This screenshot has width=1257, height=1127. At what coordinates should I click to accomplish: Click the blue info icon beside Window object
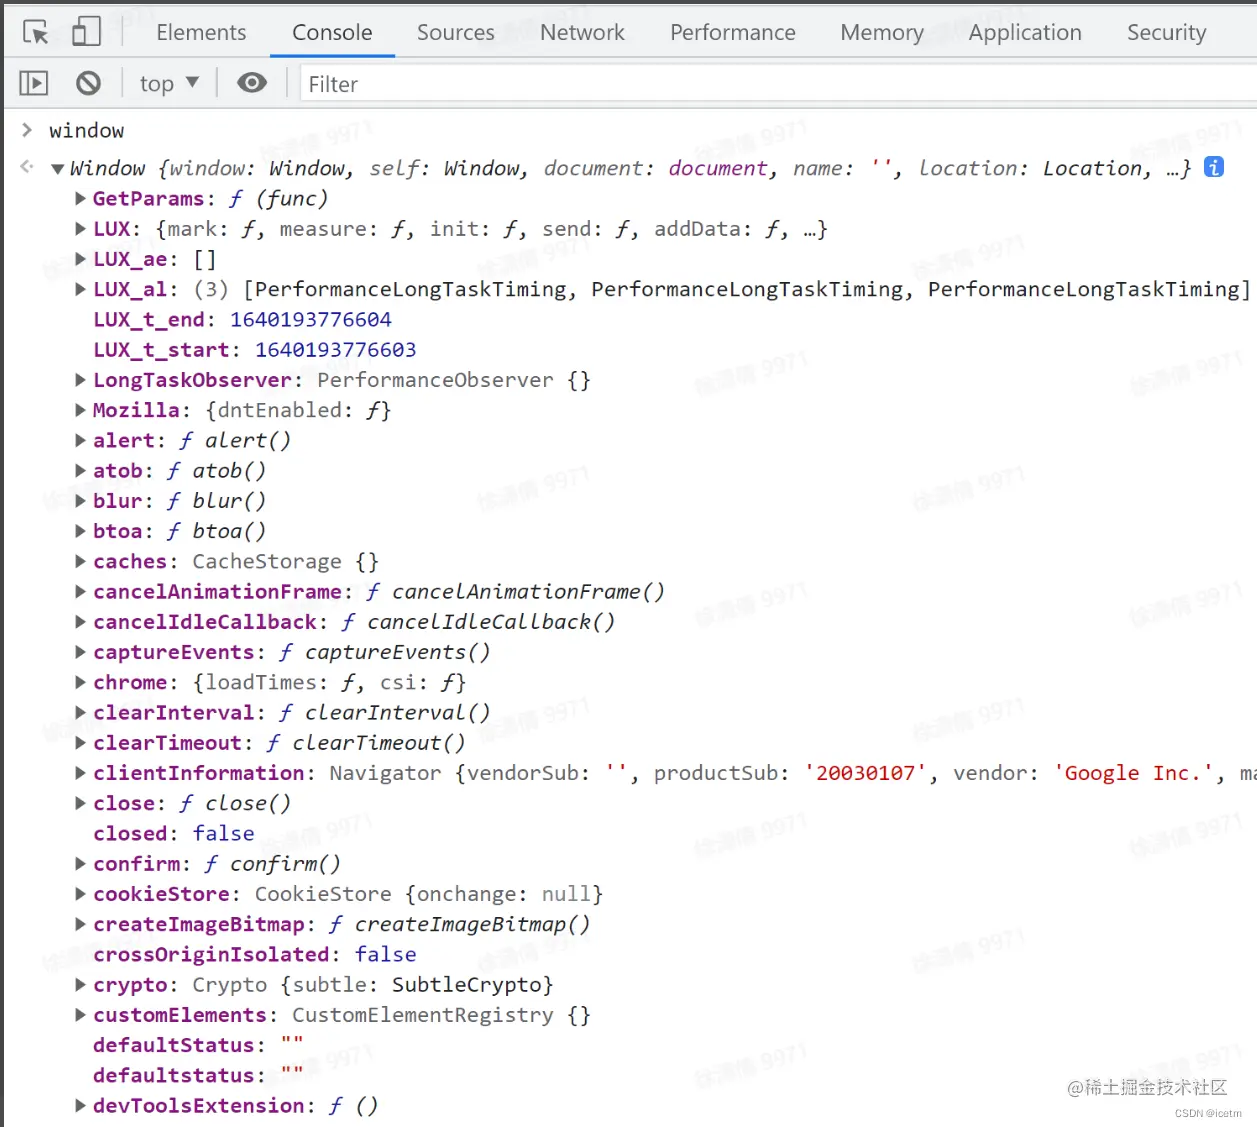coord(1214,167)
